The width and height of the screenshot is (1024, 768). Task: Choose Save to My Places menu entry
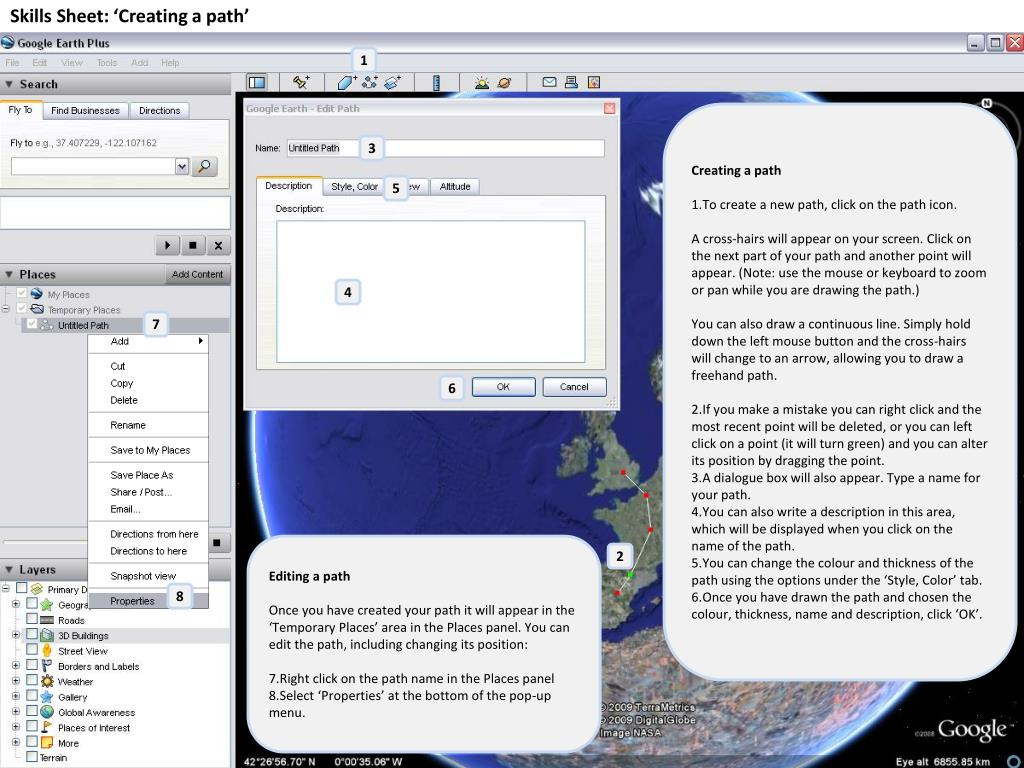coord(148,450)
